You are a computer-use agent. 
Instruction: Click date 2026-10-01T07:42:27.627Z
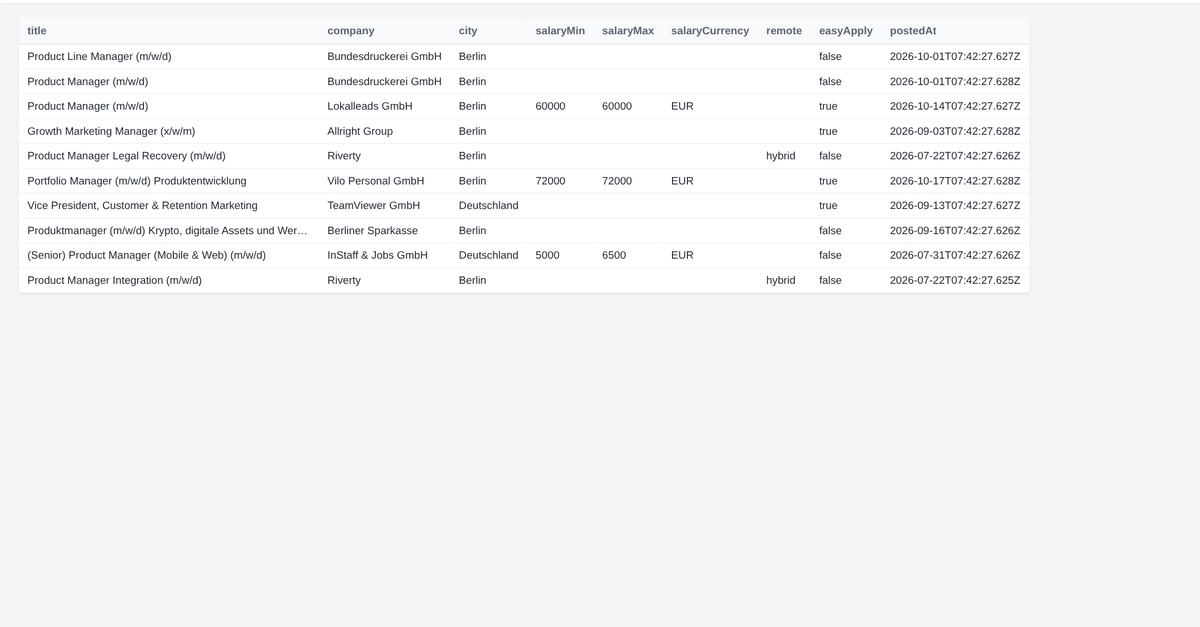point(955,56)
